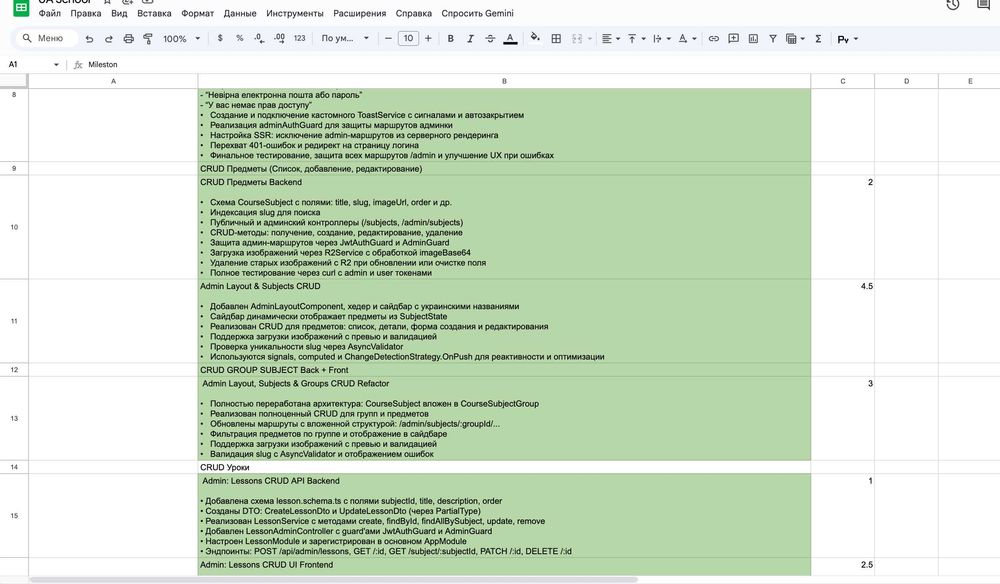This screenshot has width=1000, height=584.
Task: Select column B header
Action: coord(504,81)
